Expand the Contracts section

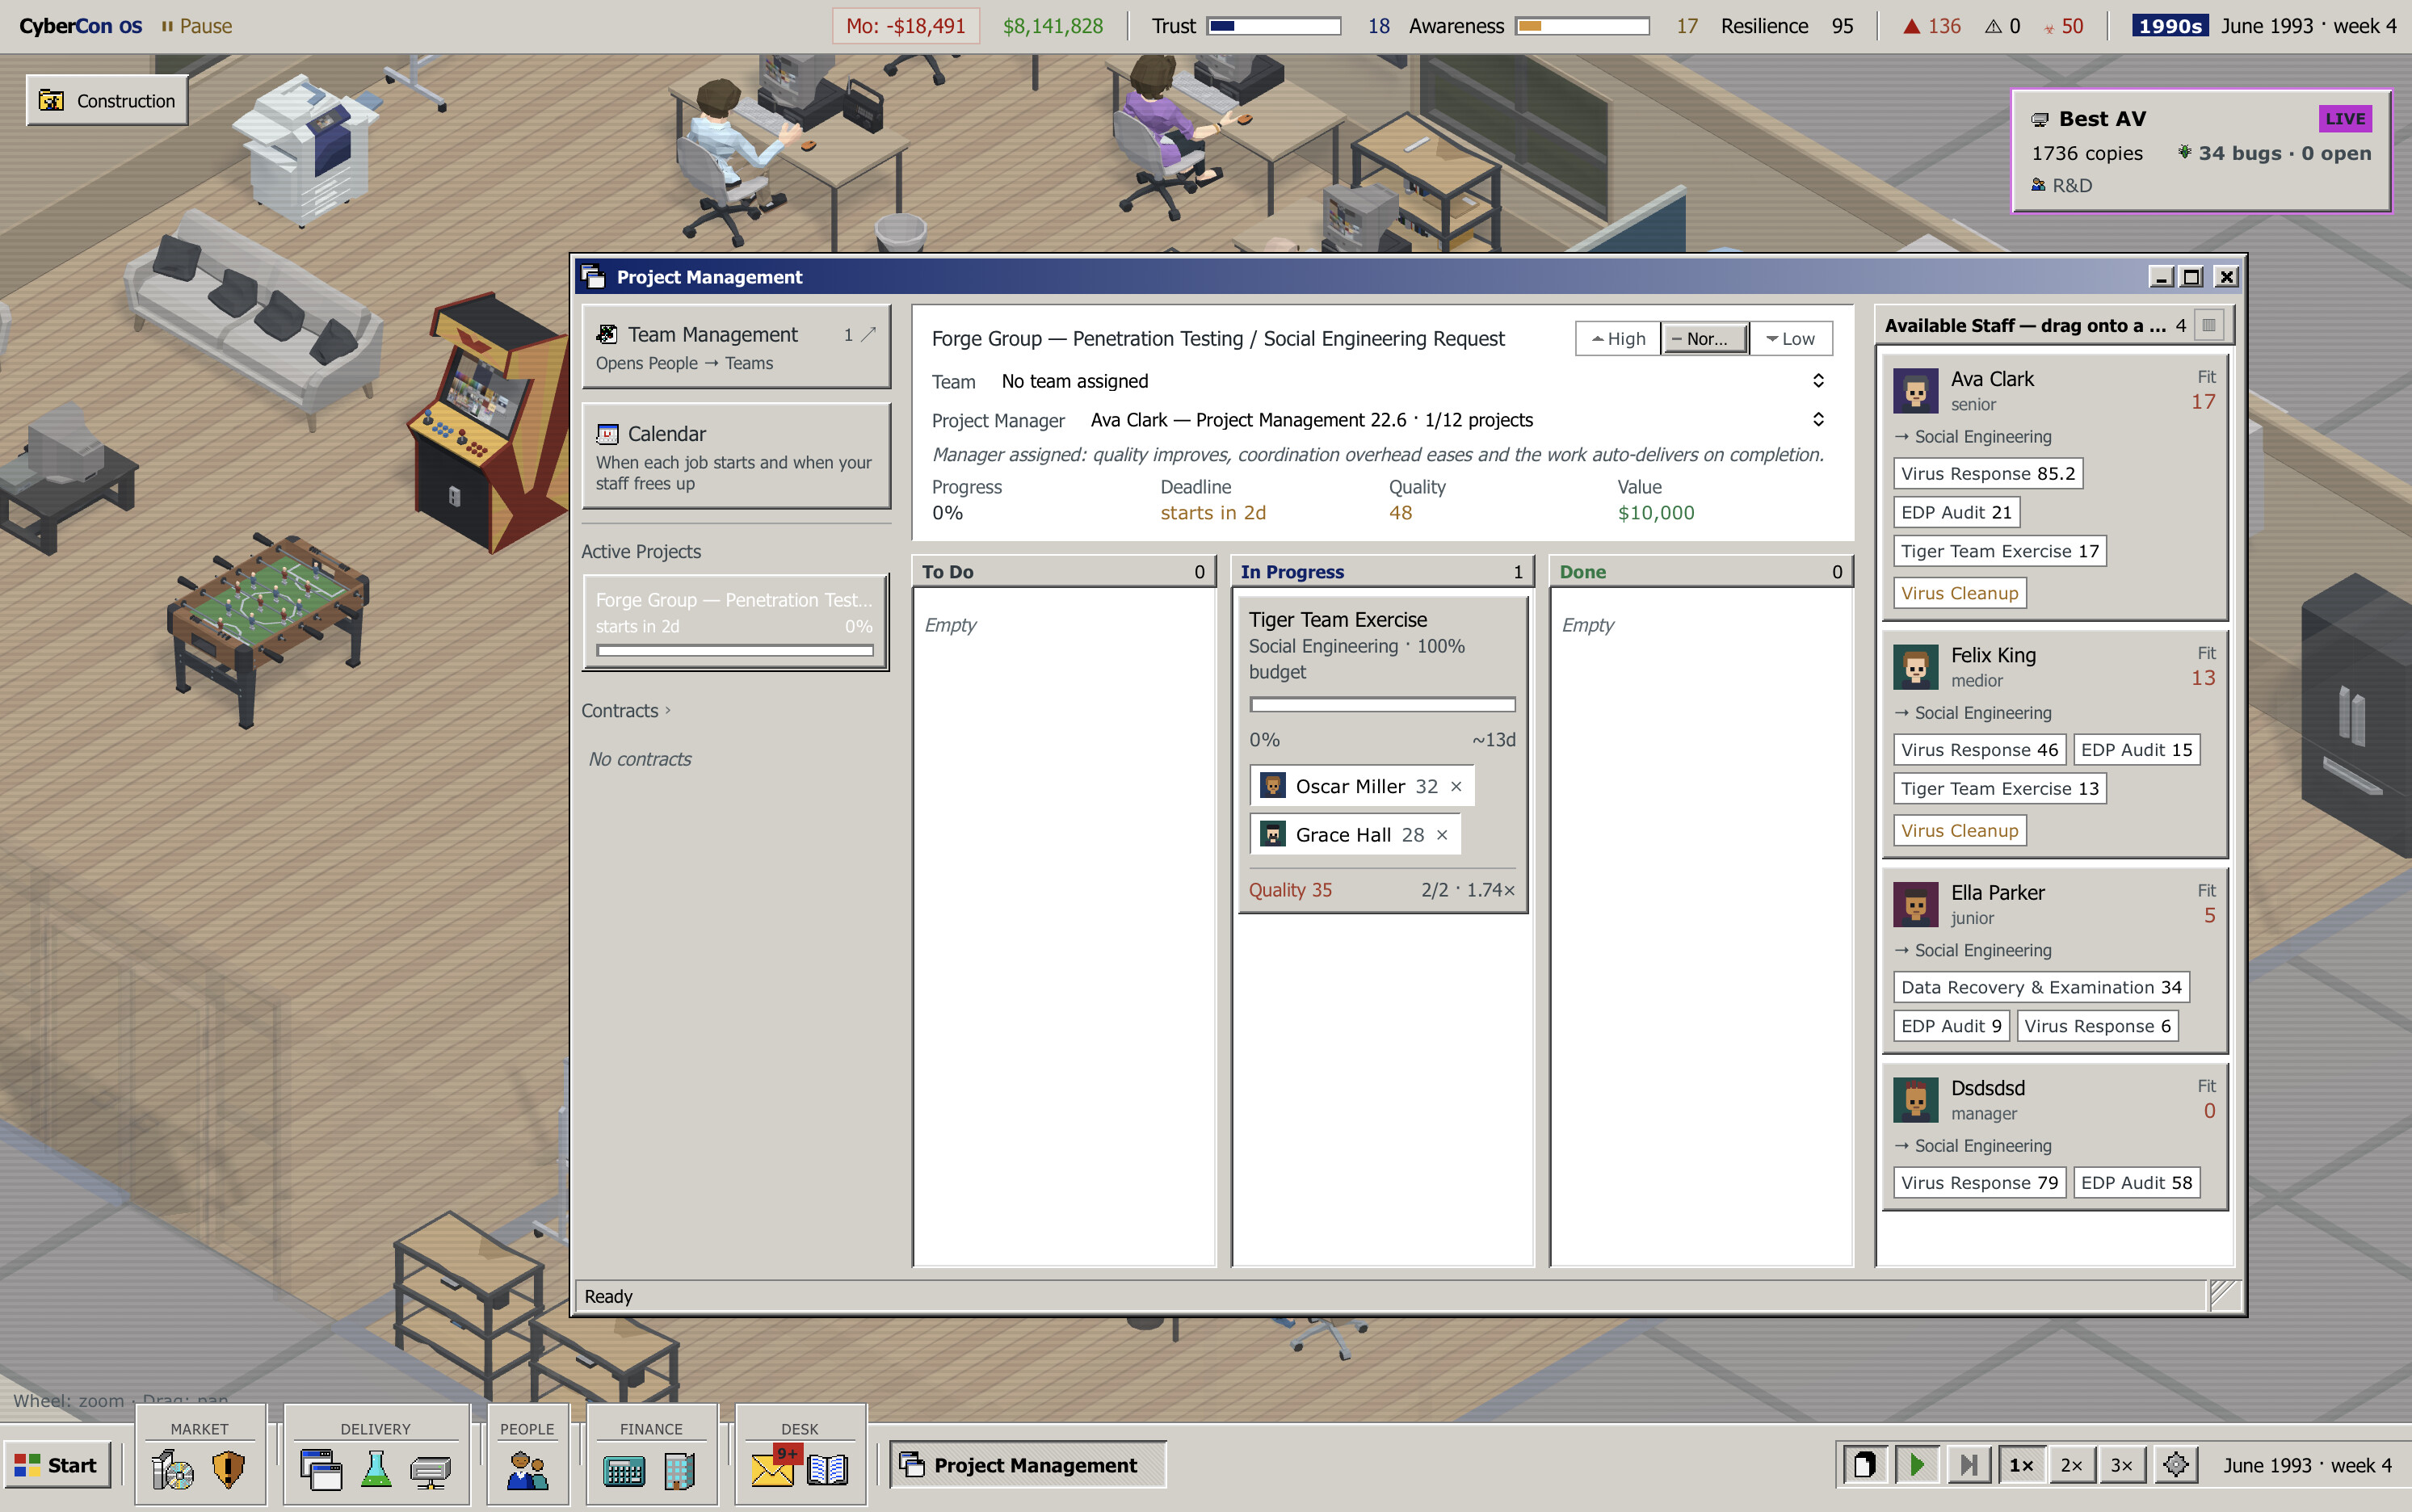626,711
